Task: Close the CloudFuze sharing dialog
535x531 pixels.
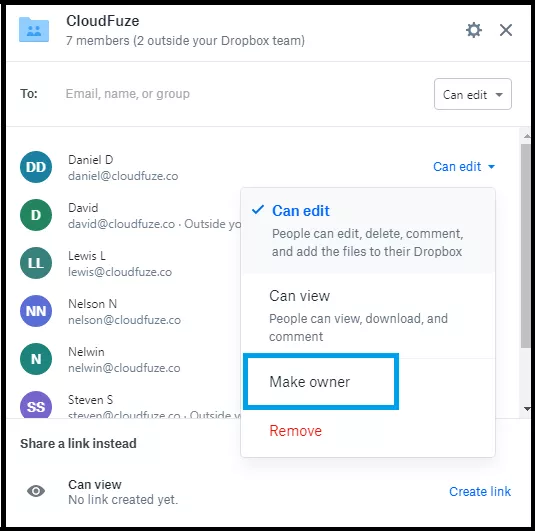Action: [506, 30]
